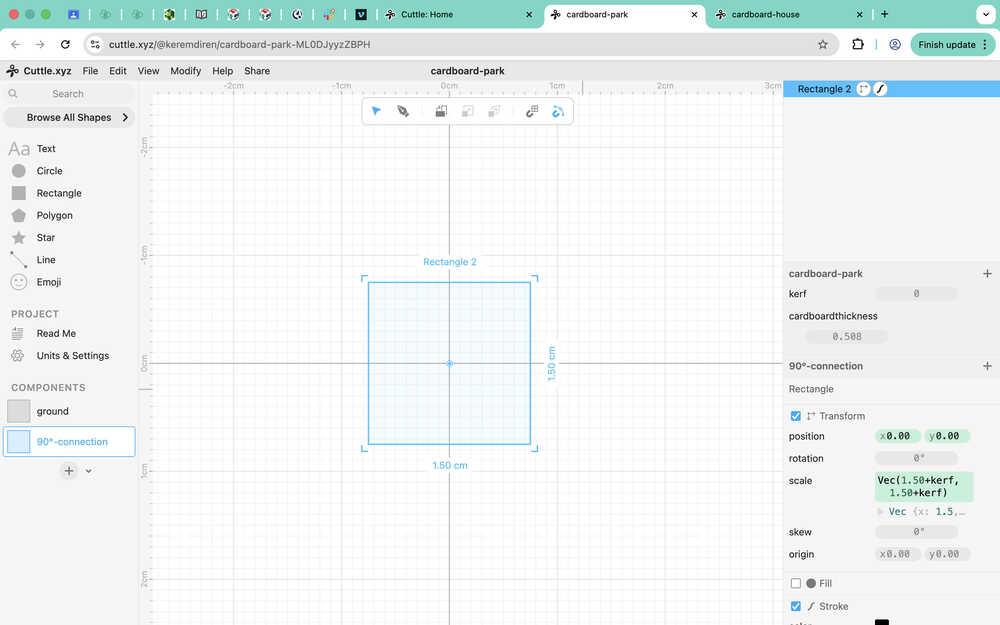Open the View menu
This screenshot has height=625, width=1000.
tap(148, 71)
